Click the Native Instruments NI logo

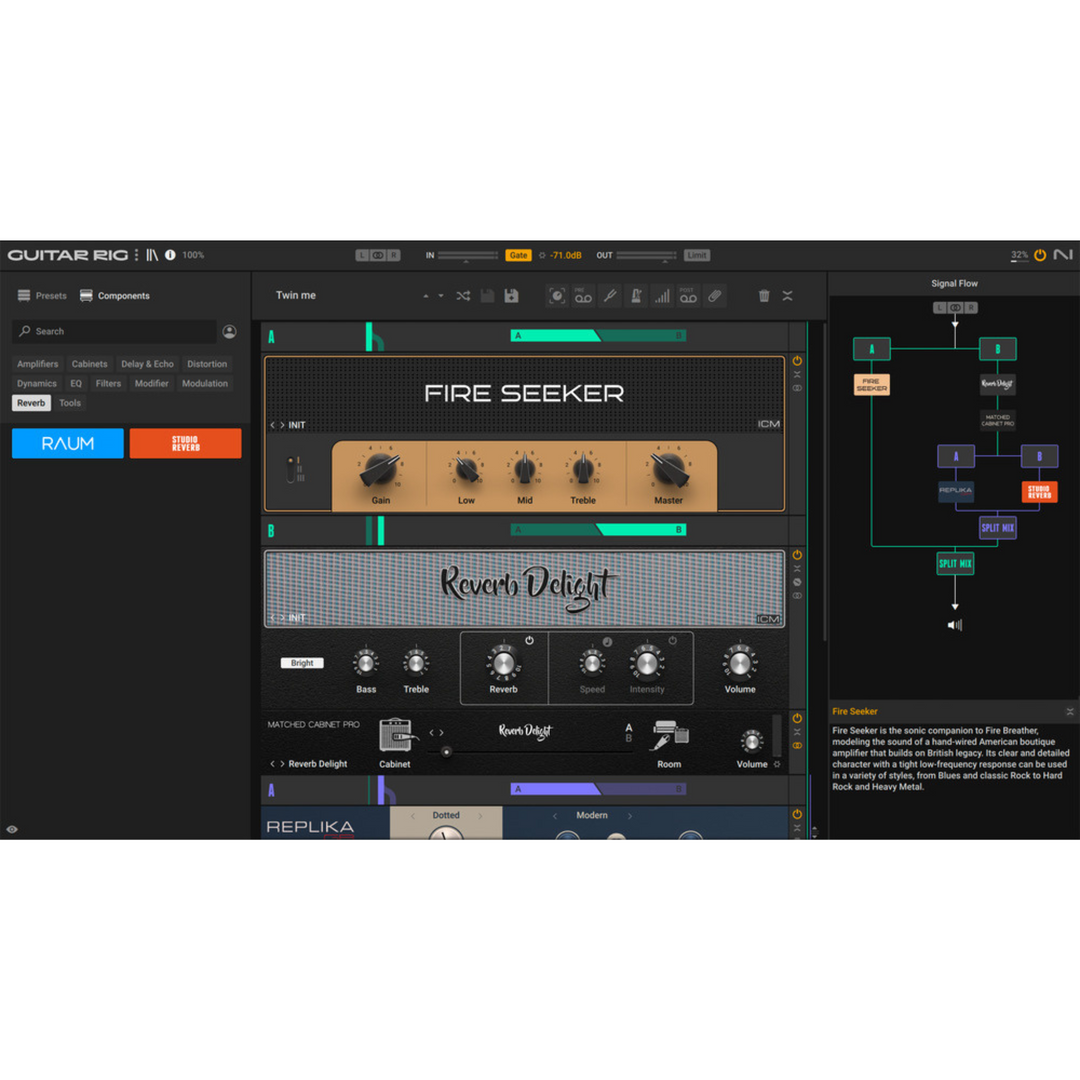point(1063,255)
